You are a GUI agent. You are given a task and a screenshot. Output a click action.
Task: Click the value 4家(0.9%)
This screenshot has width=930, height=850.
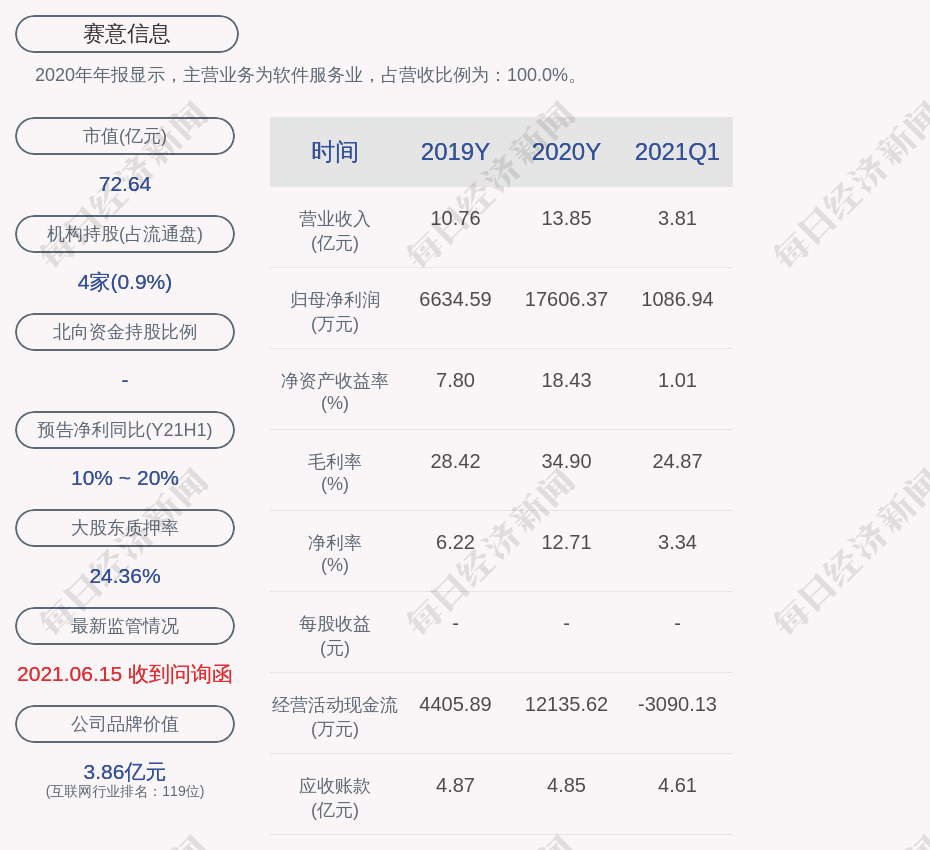[125, 282]
